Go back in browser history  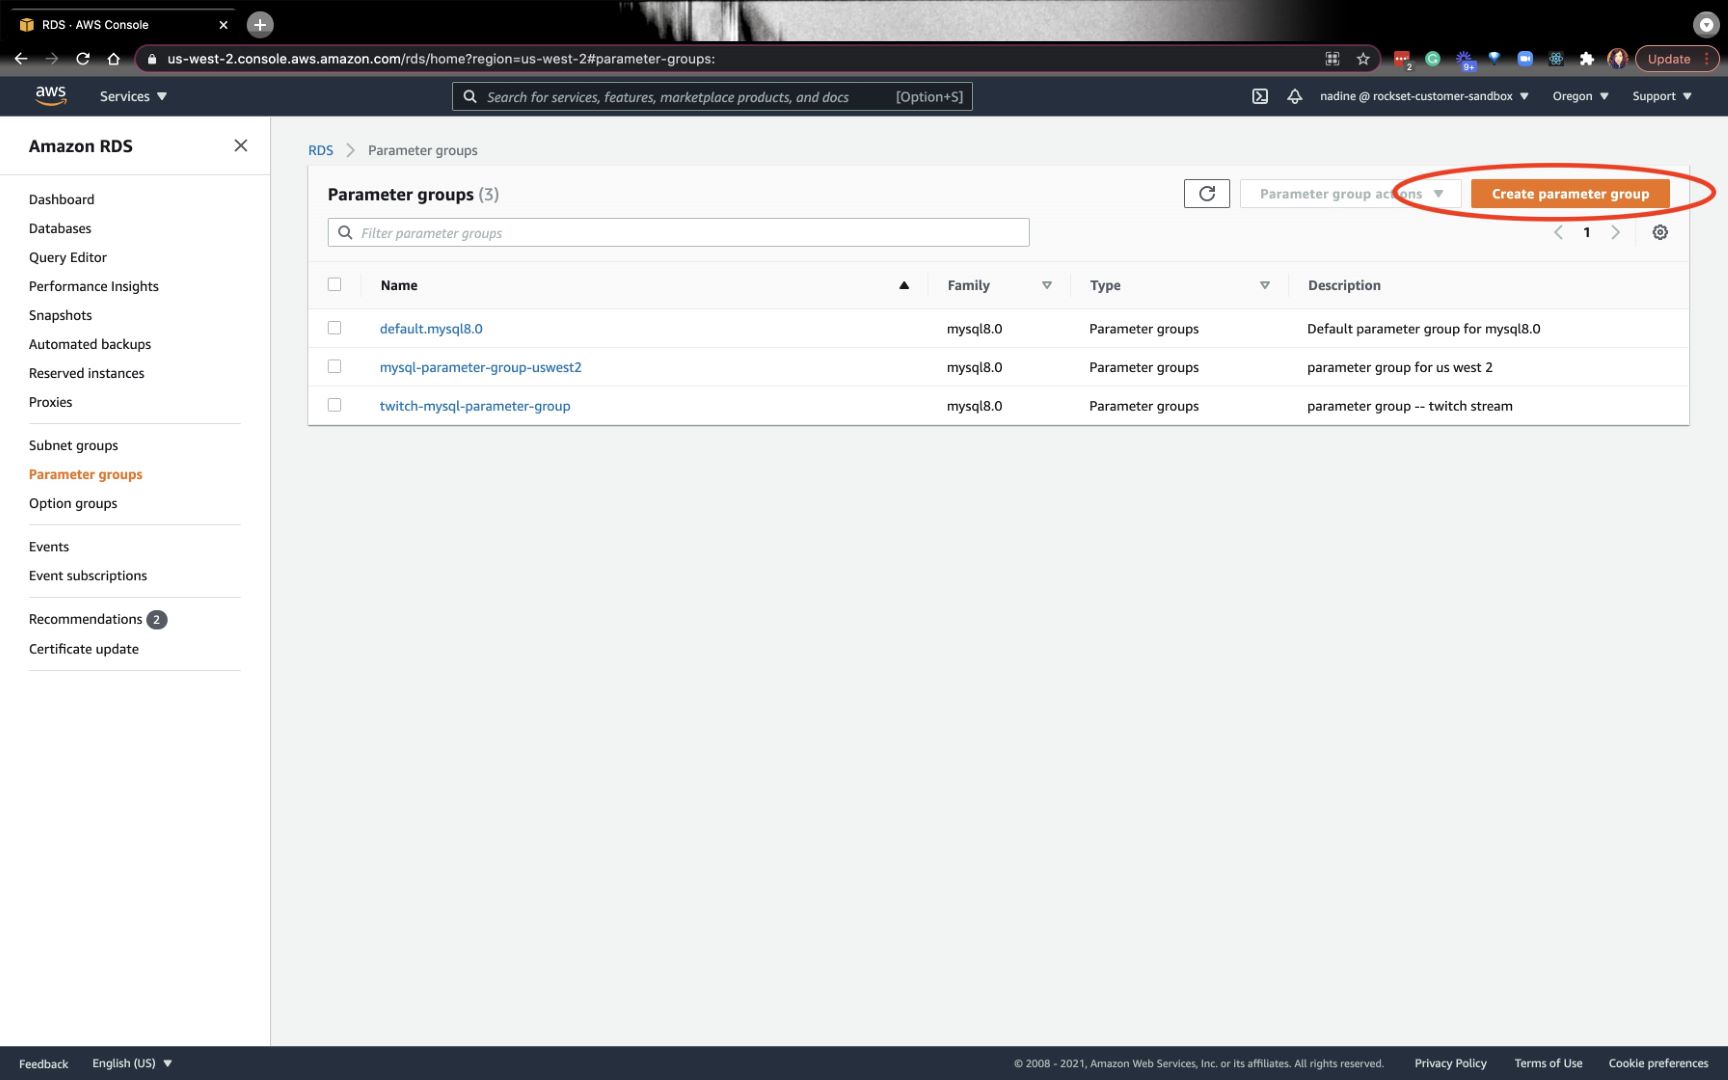click(21, 59)
